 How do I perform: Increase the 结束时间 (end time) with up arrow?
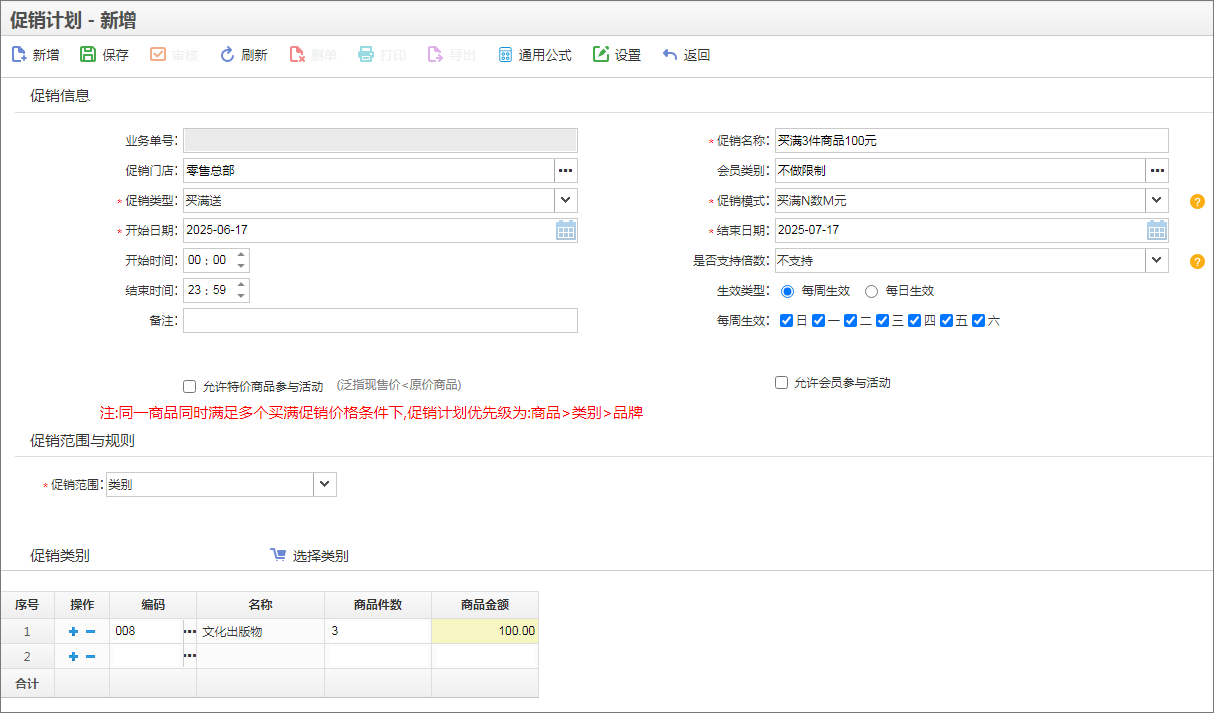(241, 285)
